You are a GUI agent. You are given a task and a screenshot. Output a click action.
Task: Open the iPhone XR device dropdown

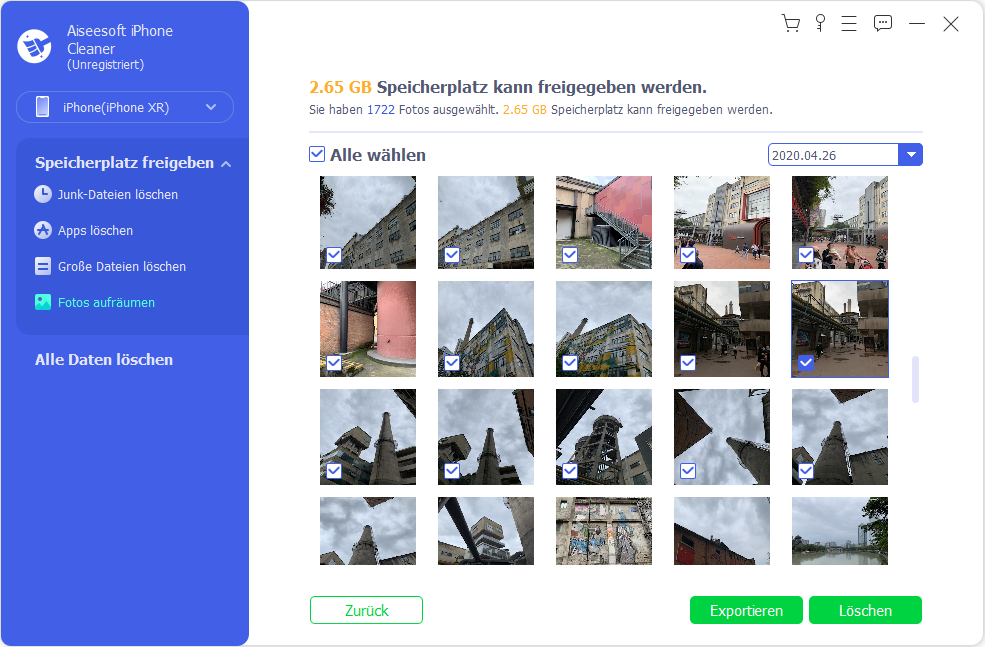click(125, 107)
